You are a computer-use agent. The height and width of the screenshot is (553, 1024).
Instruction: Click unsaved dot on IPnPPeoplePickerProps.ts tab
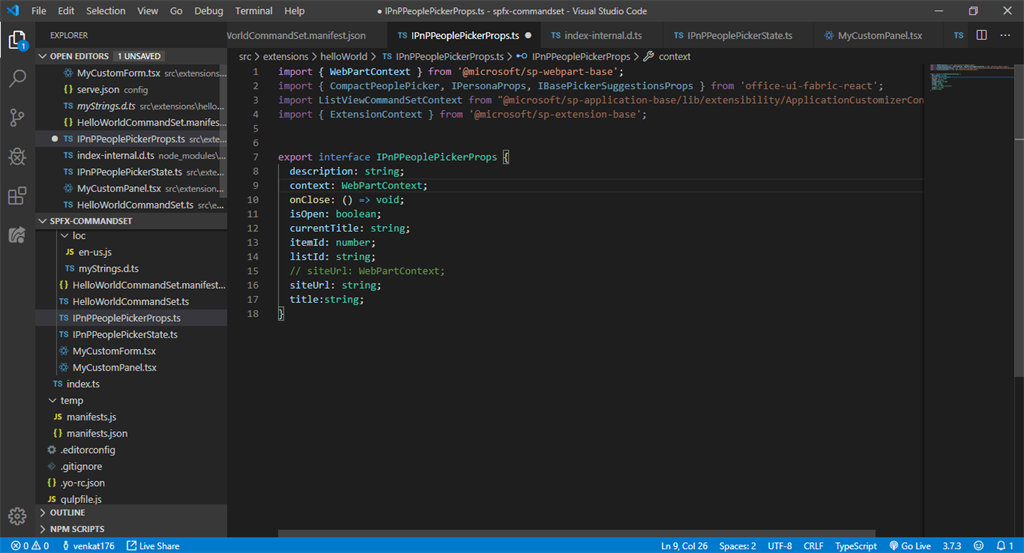click(x=528, y=35)
